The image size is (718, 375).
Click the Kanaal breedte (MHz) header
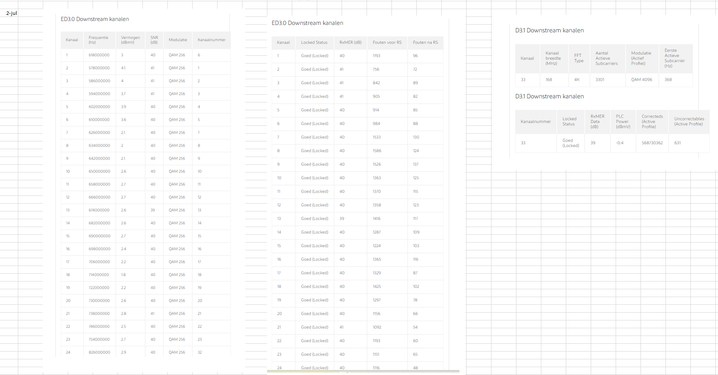[553, 58]
